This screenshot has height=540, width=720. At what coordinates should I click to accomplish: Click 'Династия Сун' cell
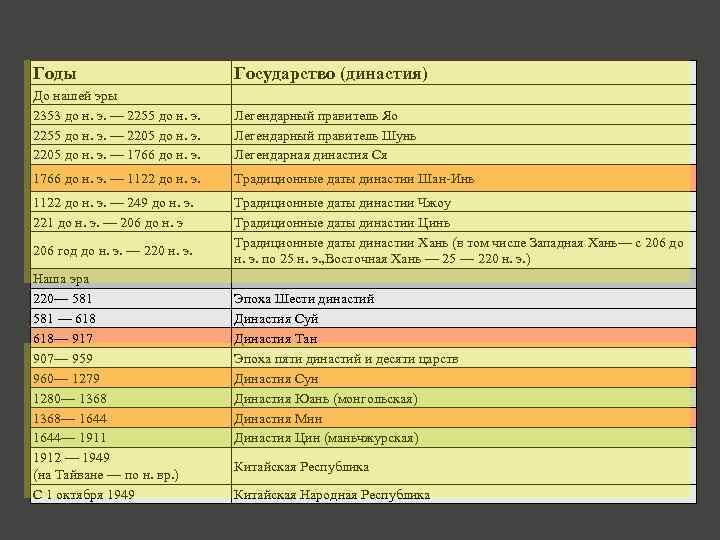(x=464, y=378)
